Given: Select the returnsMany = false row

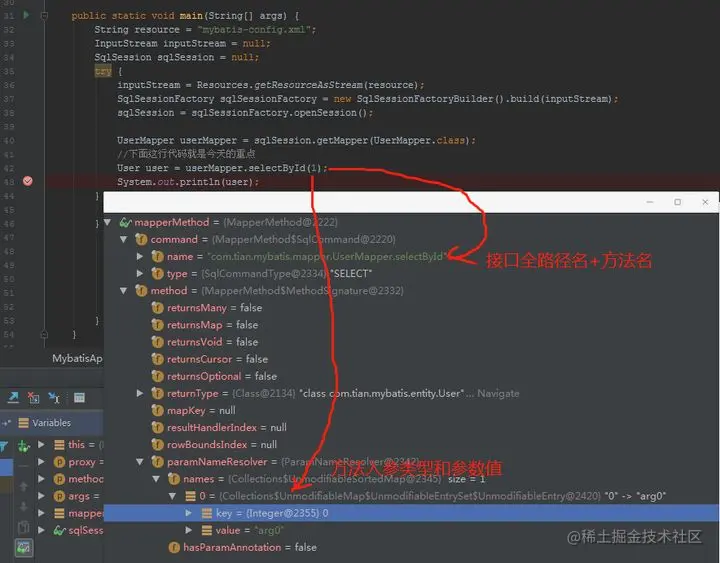Looking at the screenshot, I should tap(411, 308).
